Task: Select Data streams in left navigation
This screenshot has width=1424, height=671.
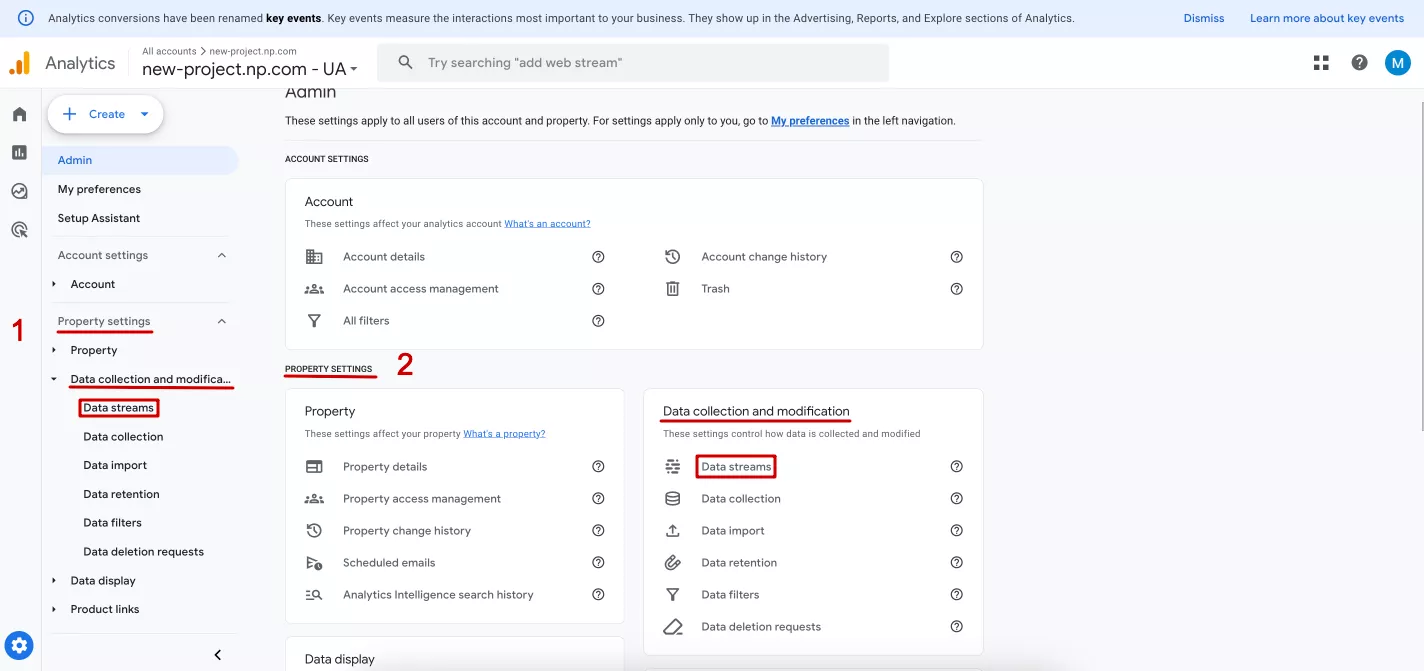Action: click(x=119, y=408)
